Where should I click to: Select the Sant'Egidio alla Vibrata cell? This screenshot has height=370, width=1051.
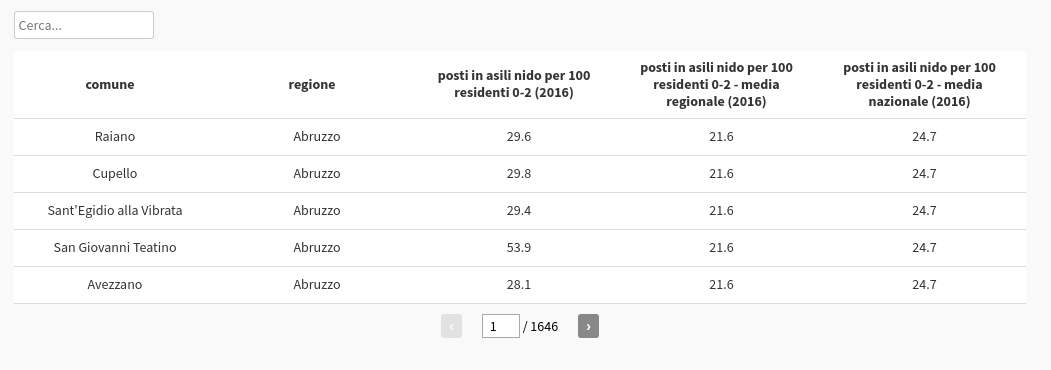click(x=115, y=210)
